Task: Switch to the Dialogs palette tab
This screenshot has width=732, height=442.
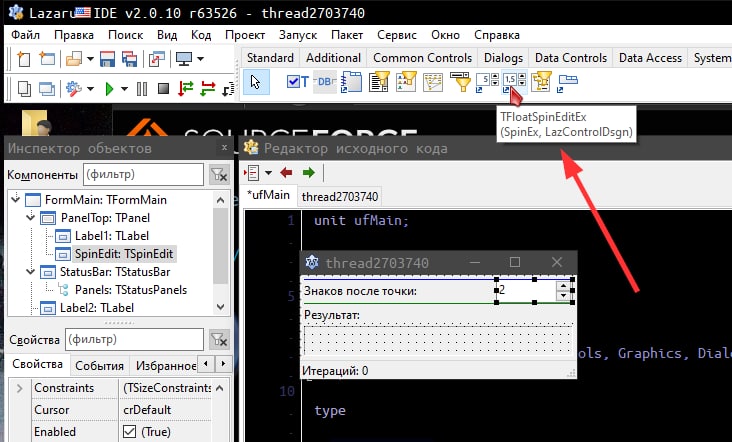Action: click(503, 58)
